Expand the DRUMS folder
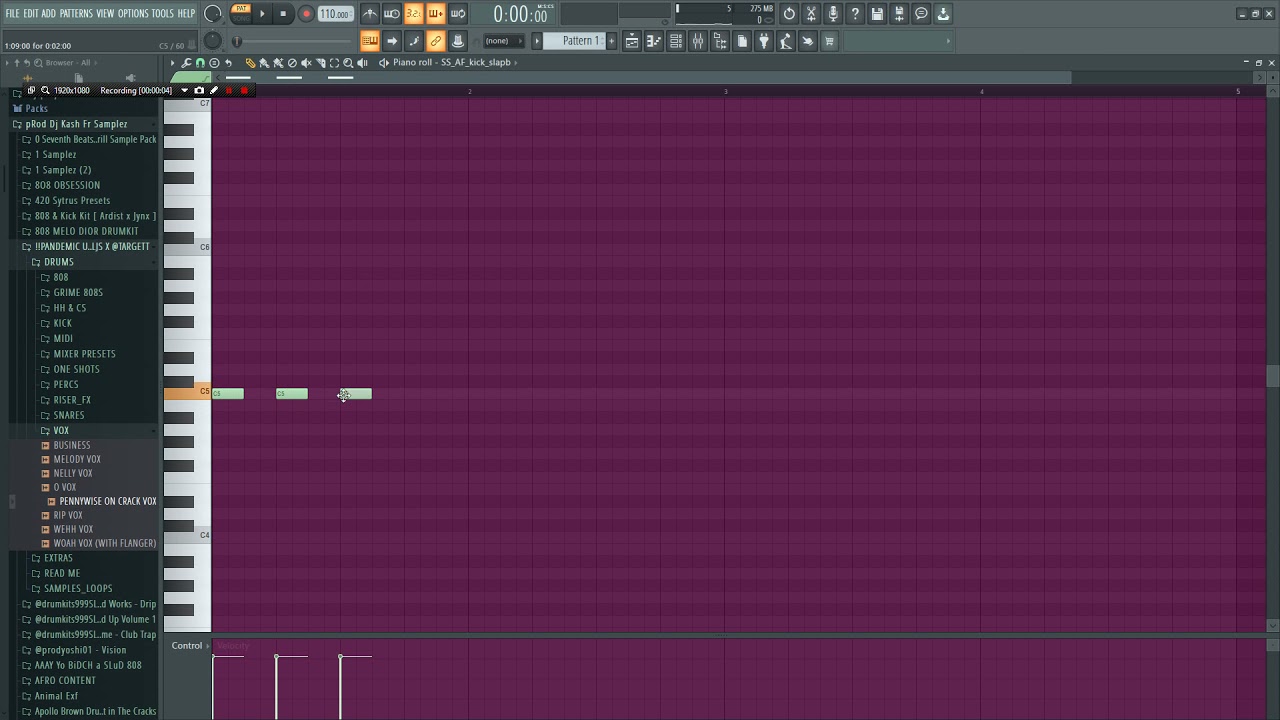This screenshot has height=720, width=1280. pos(58,262)
